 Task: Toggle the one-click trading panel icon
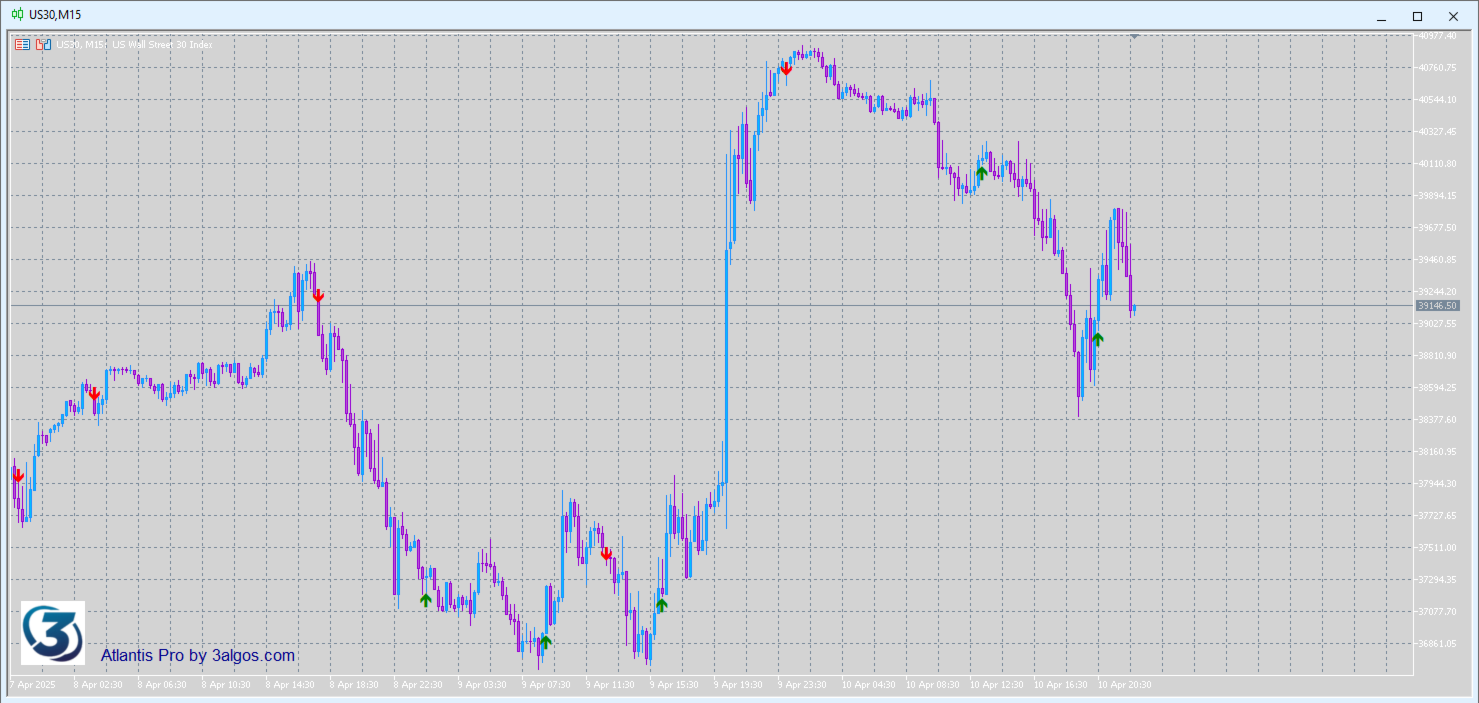(x=42, y=44)
